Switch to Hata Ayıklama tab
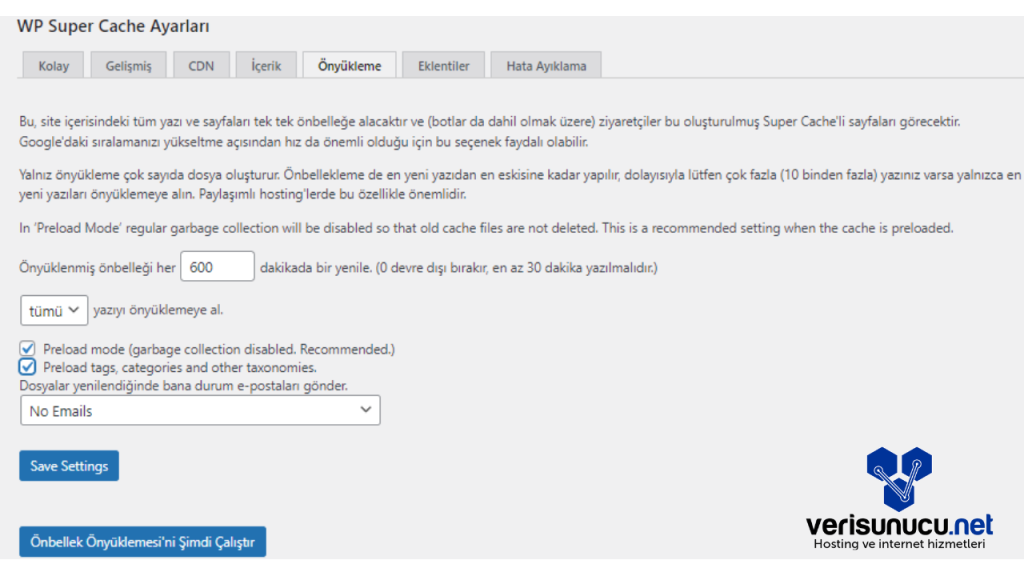 tap(546, 66)
